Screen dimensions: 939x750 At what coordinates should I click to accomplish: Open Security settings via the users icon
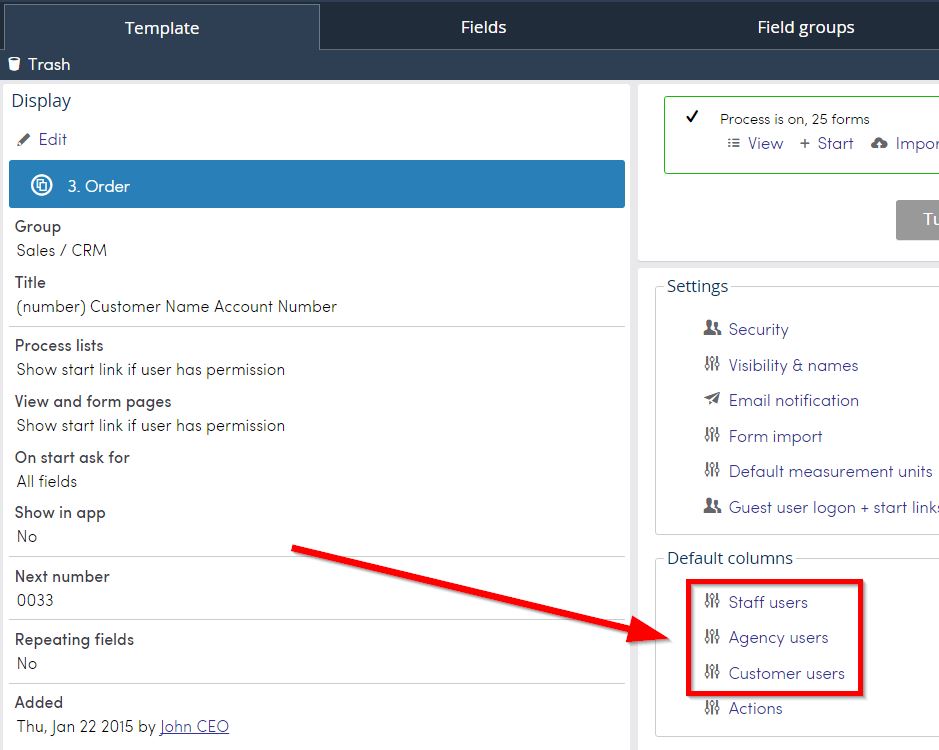714,329
